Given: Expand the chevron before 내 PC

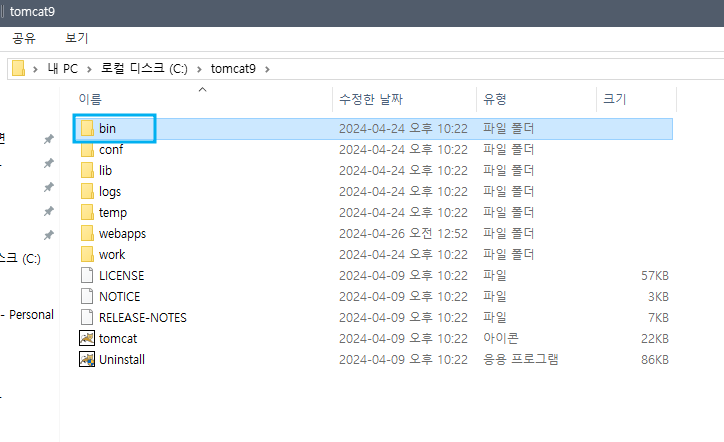Looking at the screenshot, I should click(35, 69).
